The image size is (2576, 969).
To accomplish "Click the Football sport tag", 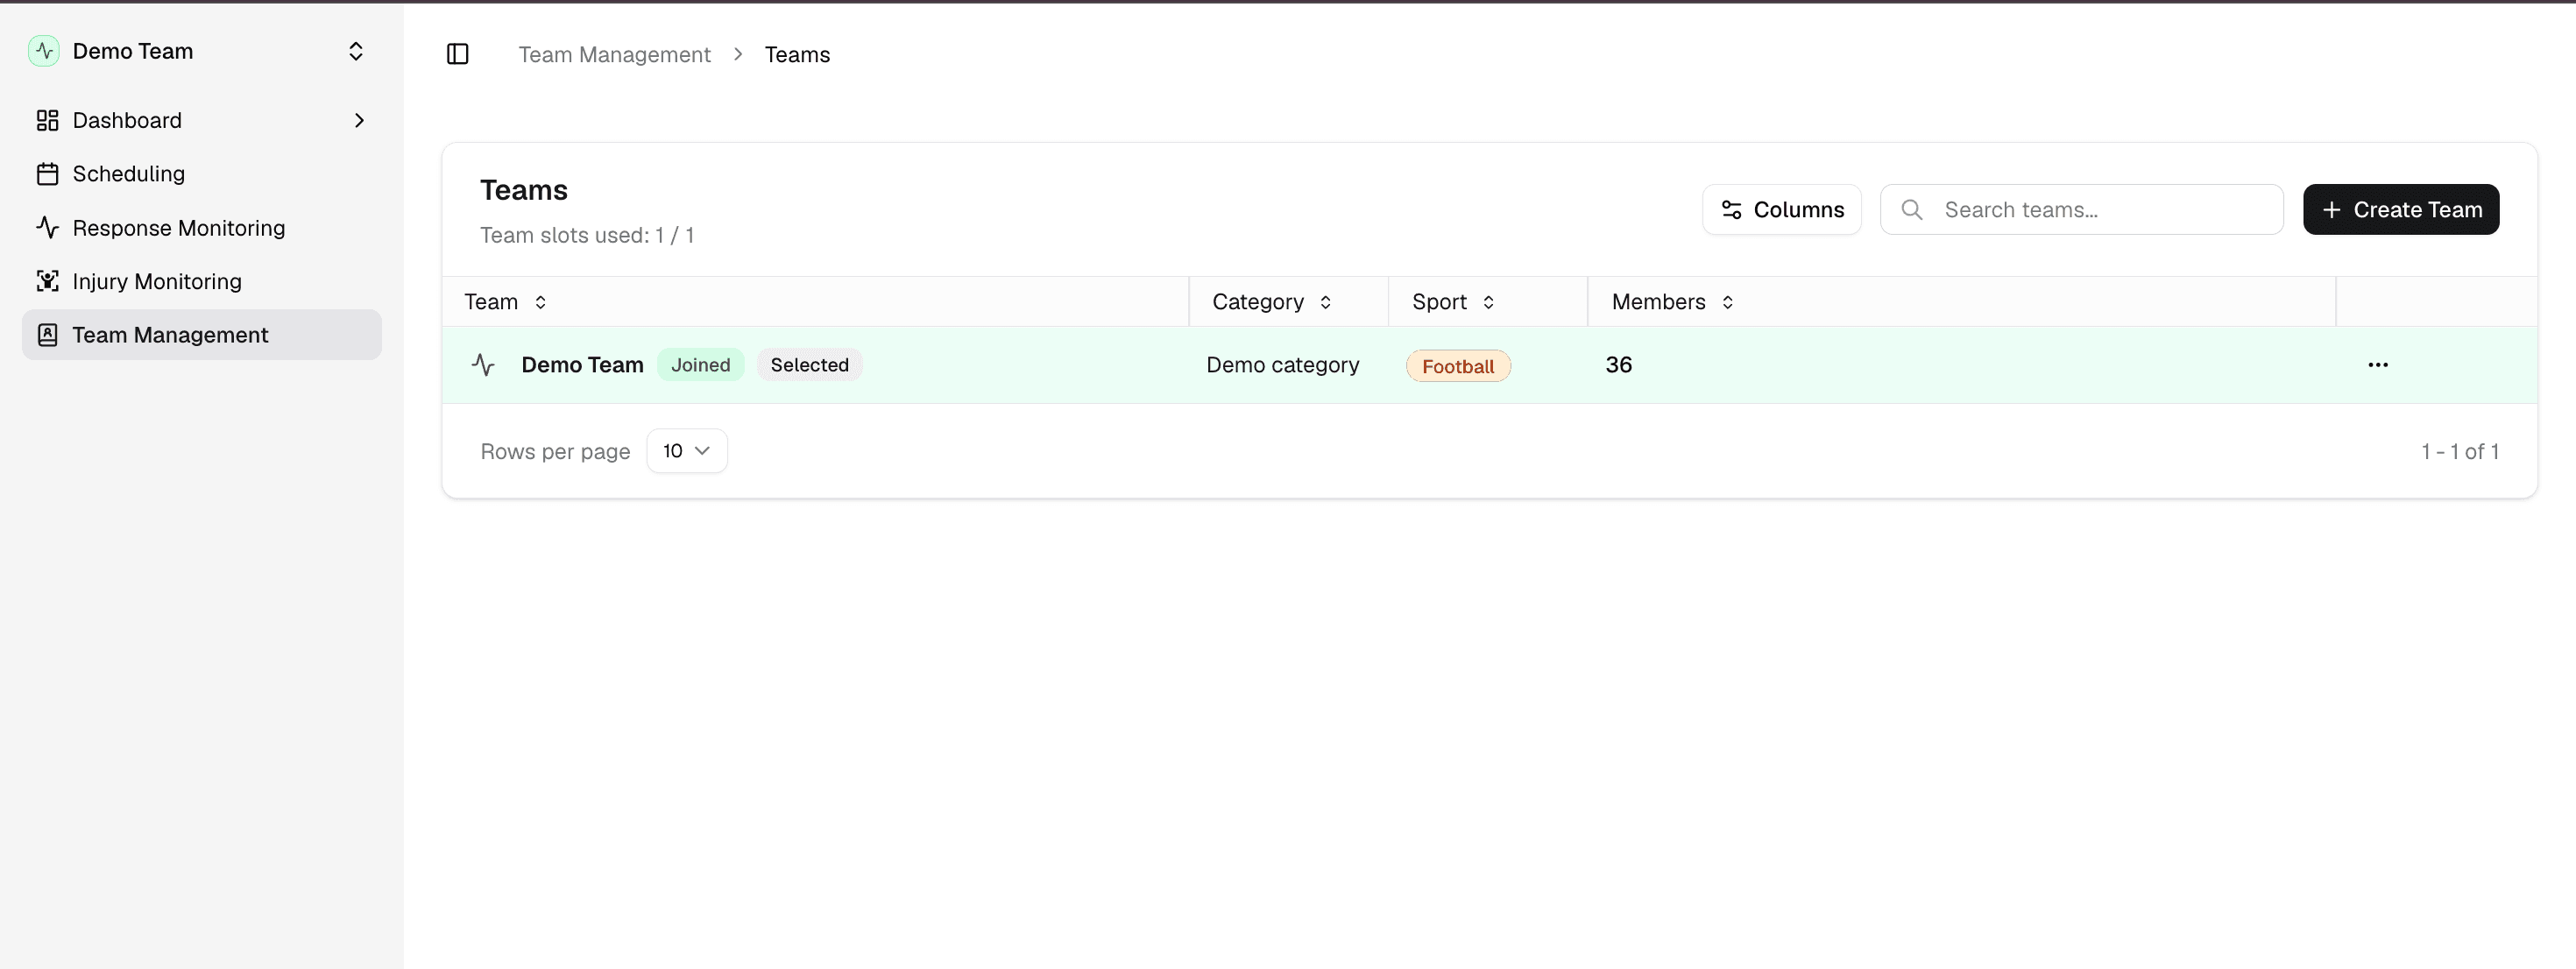I will tap(1458, 366).
